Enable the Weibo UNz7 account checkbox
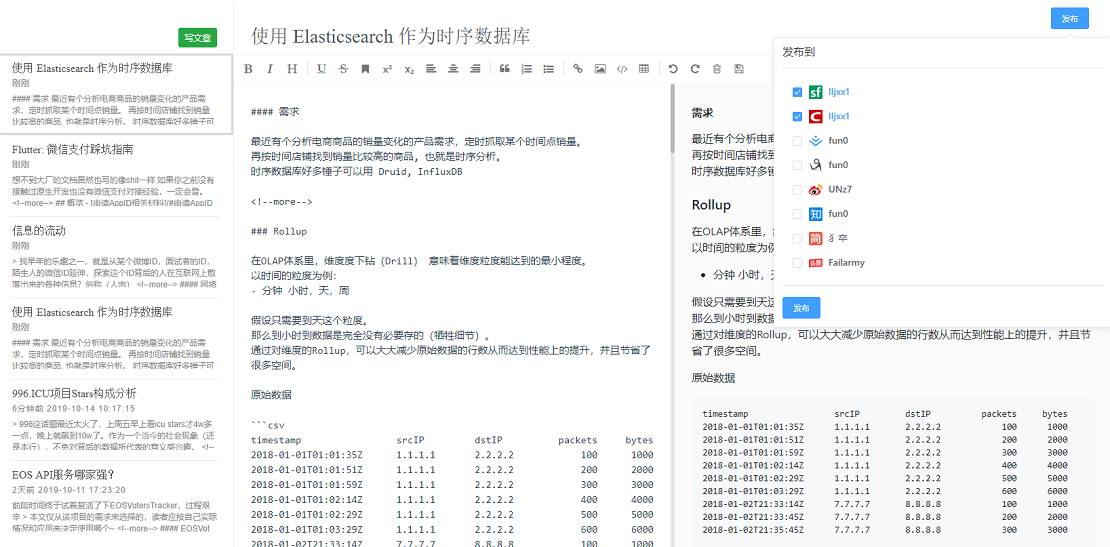 click(797, 190)
